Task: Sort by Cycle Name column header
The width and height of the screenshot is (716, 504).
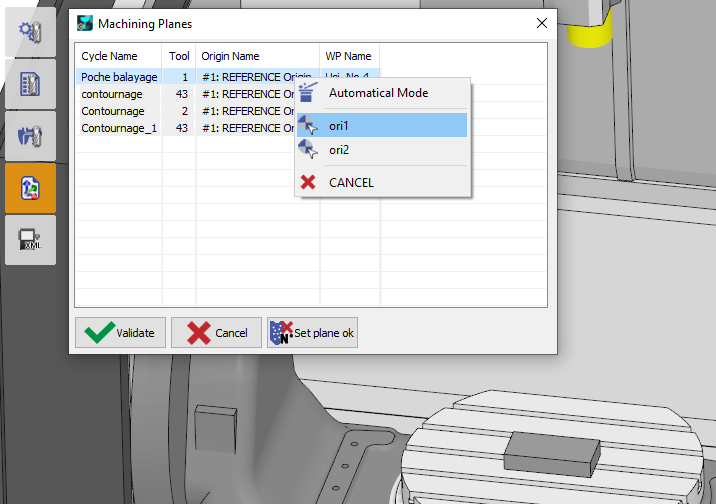Action: click(109, 56)
